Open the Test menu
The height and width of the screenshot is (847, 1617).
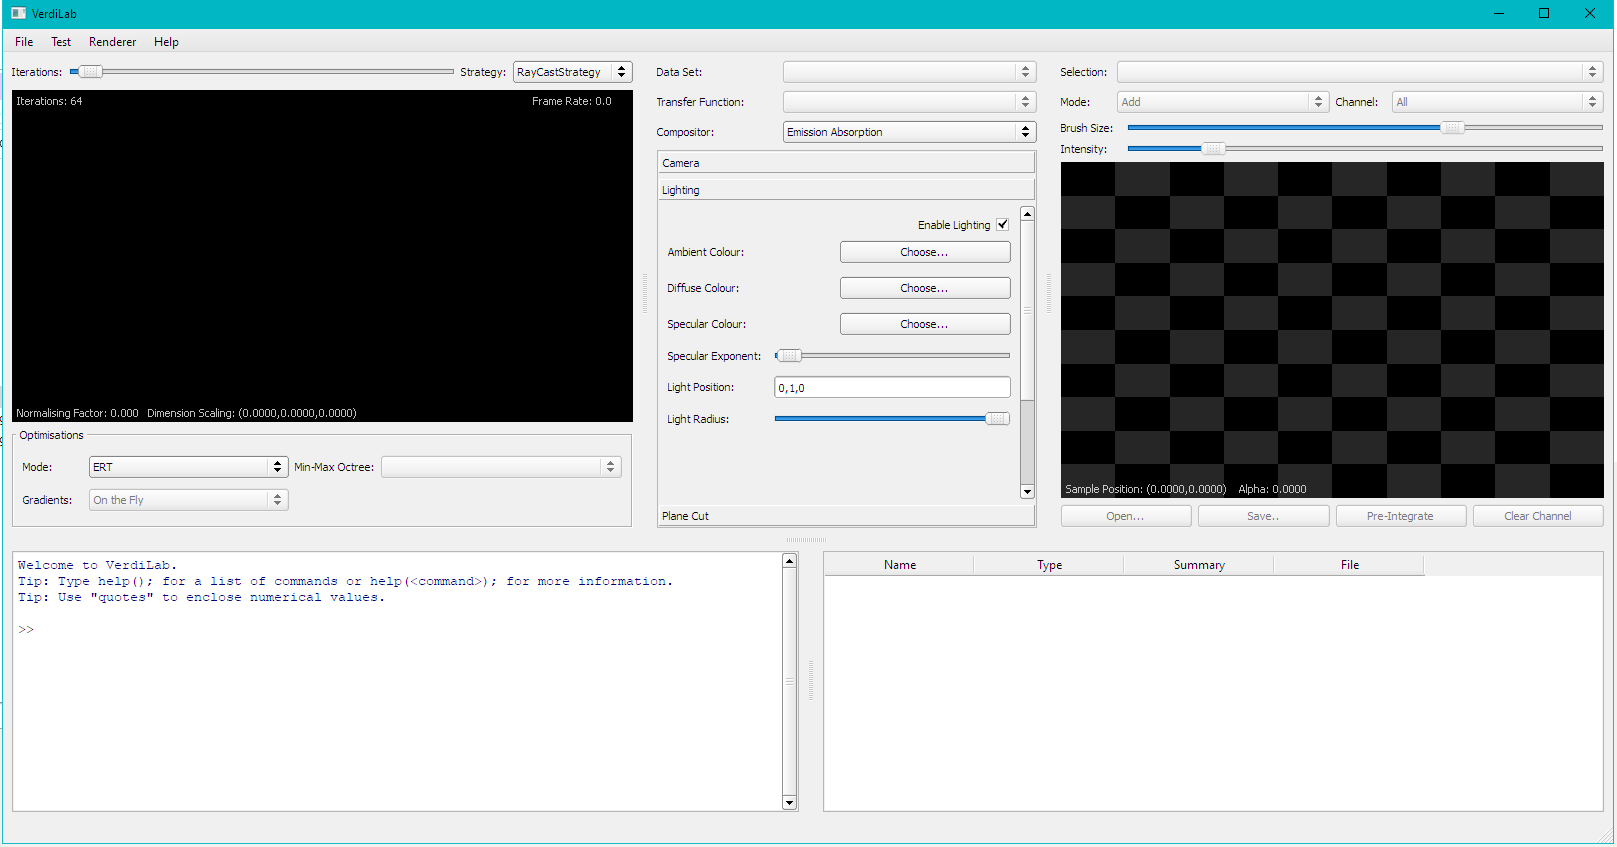61,42
